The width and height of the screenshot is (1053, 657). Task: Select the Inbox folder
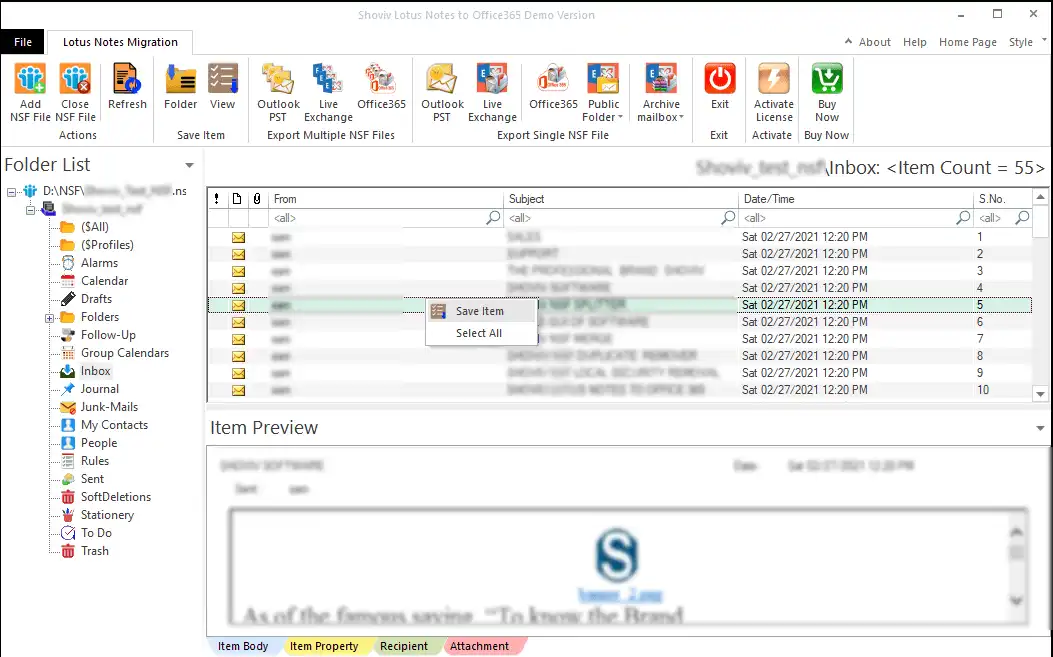click(95, 371)
